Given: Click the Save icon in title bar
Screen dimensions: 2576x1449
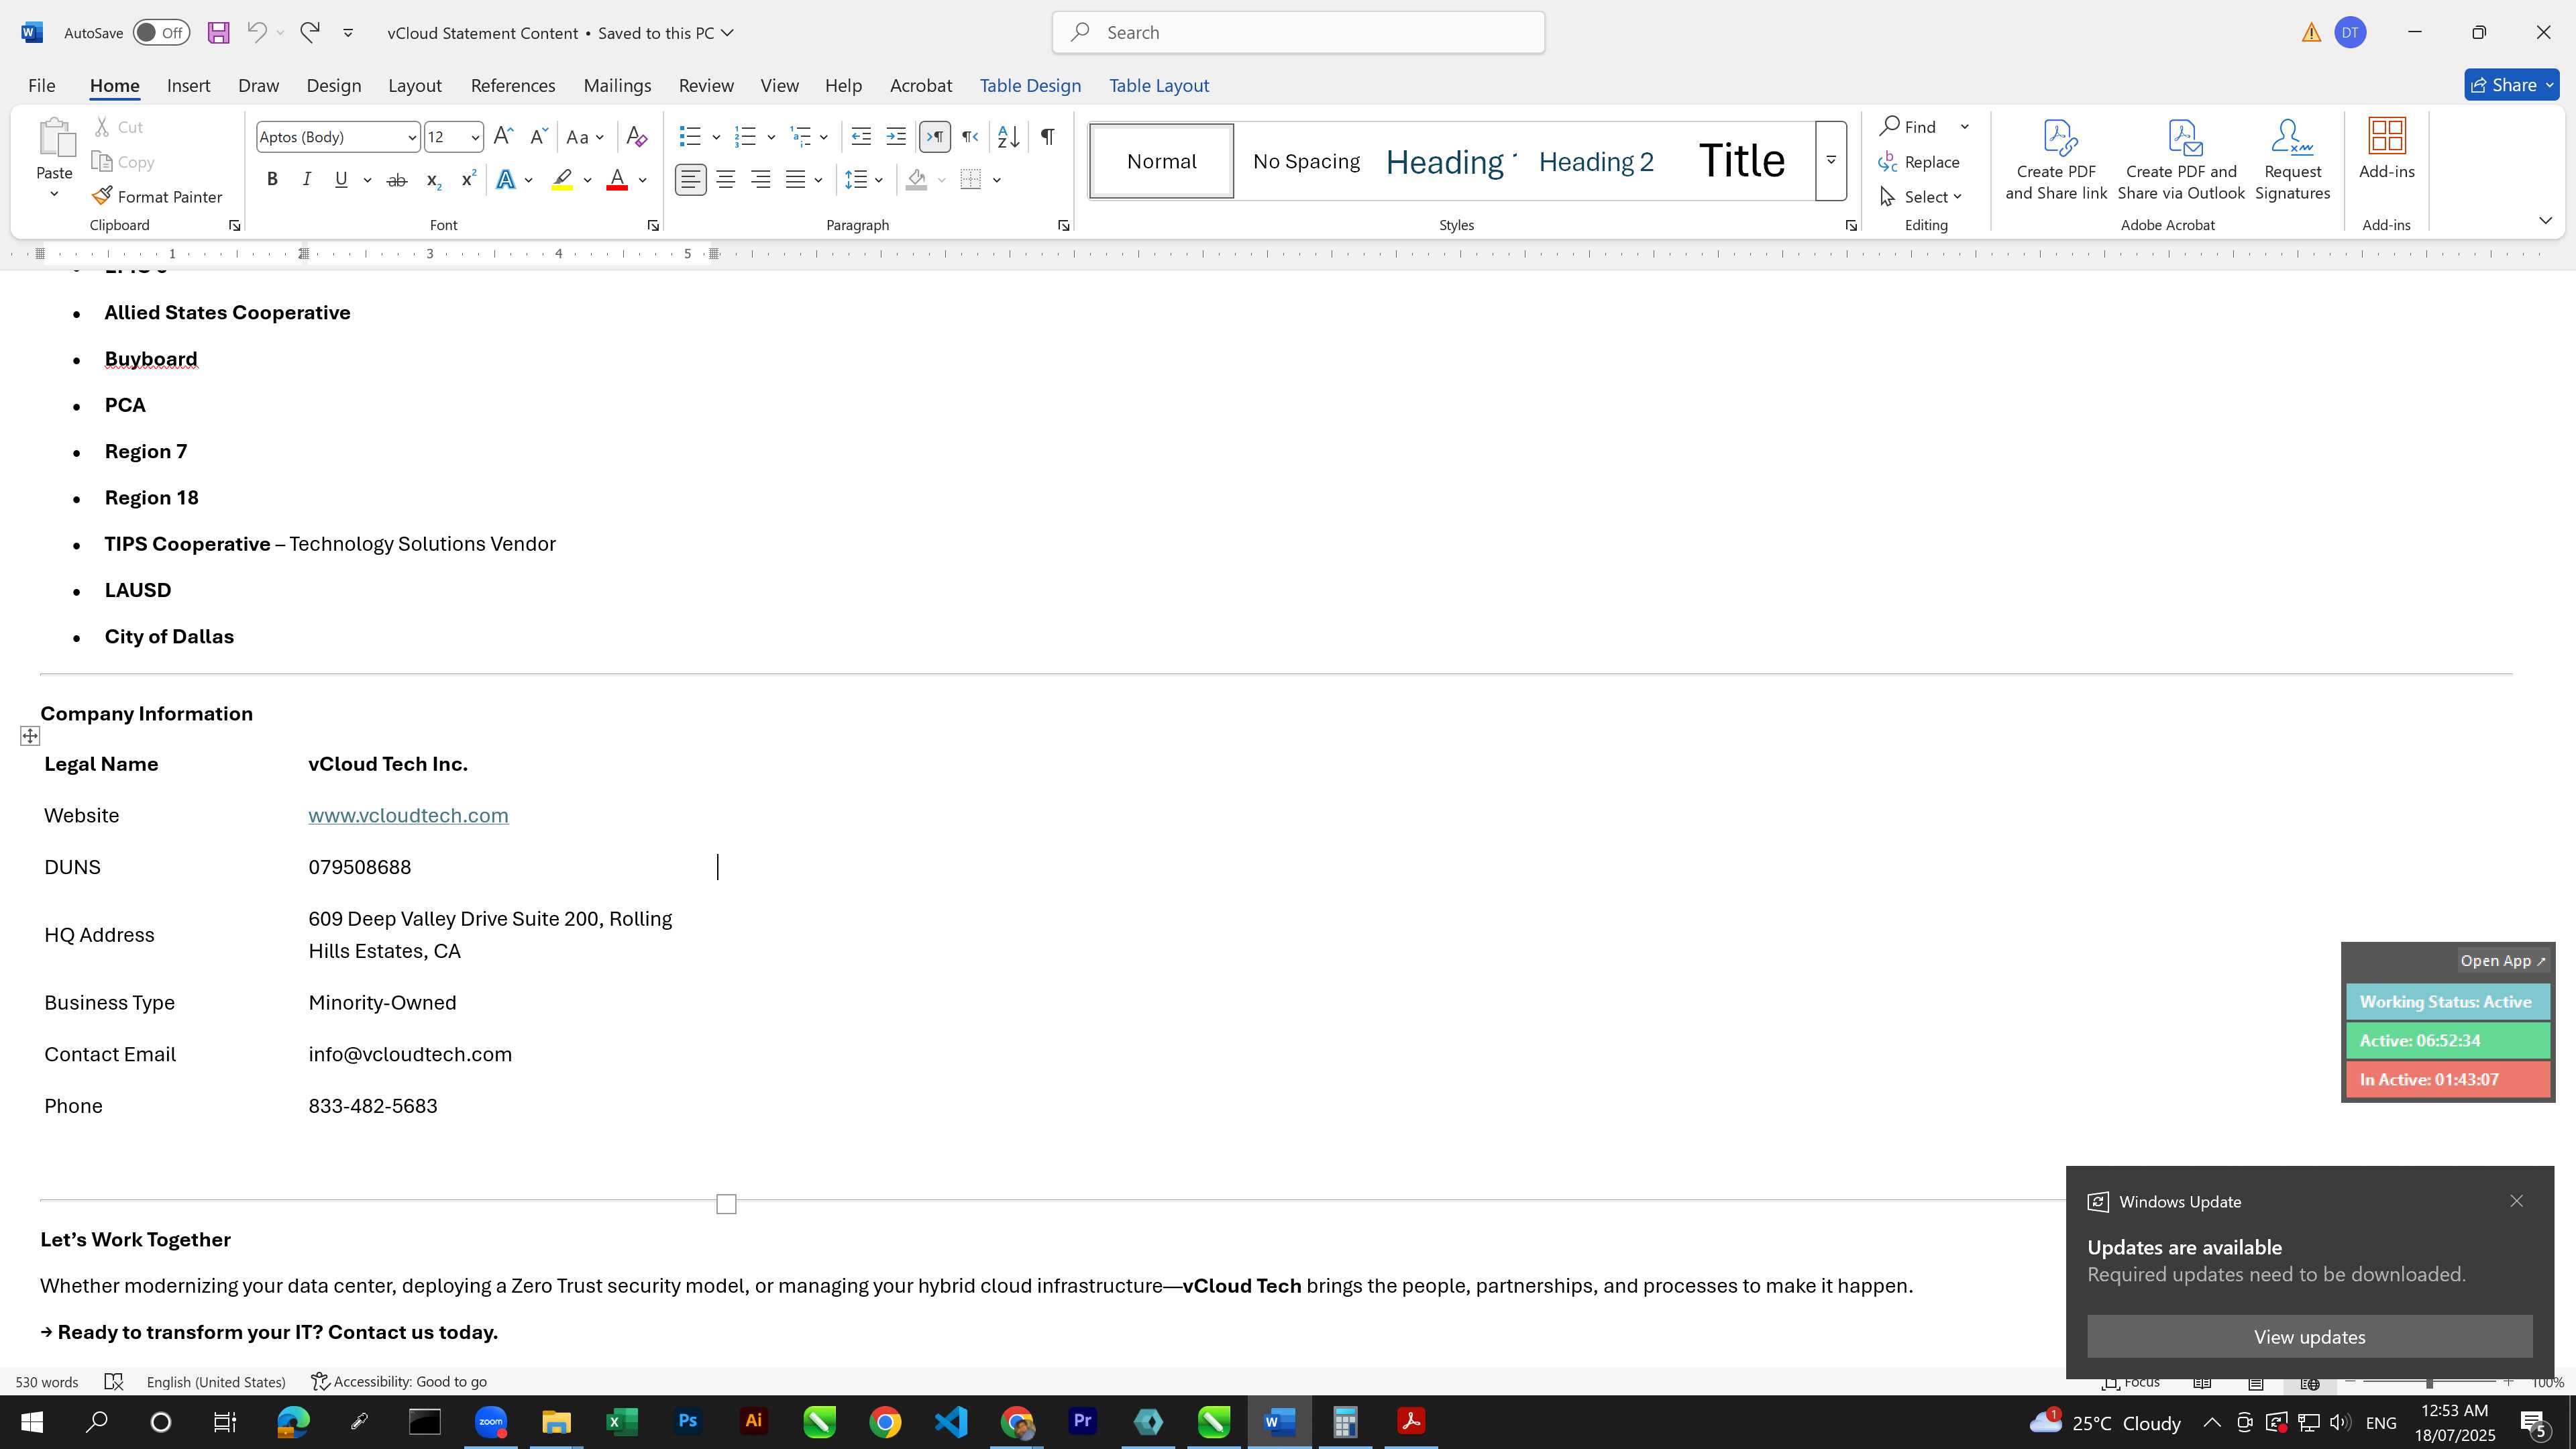Looking at the screenshot, I should [x=218, y=33].
